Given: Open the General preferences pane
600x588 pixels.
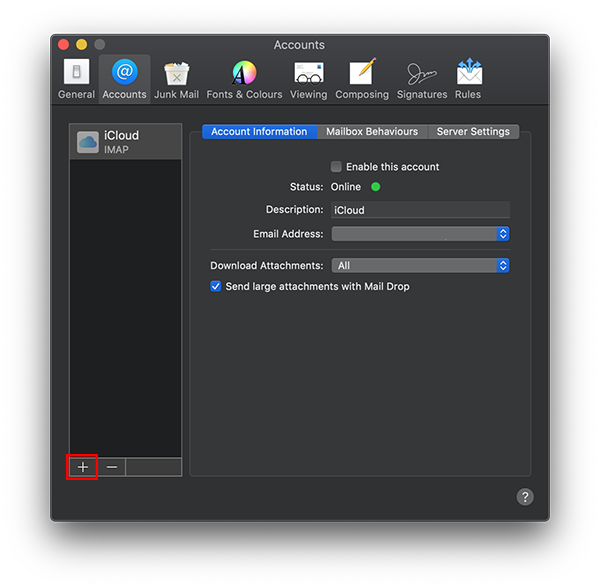Looking at the screenshot, I should point(76,79).
